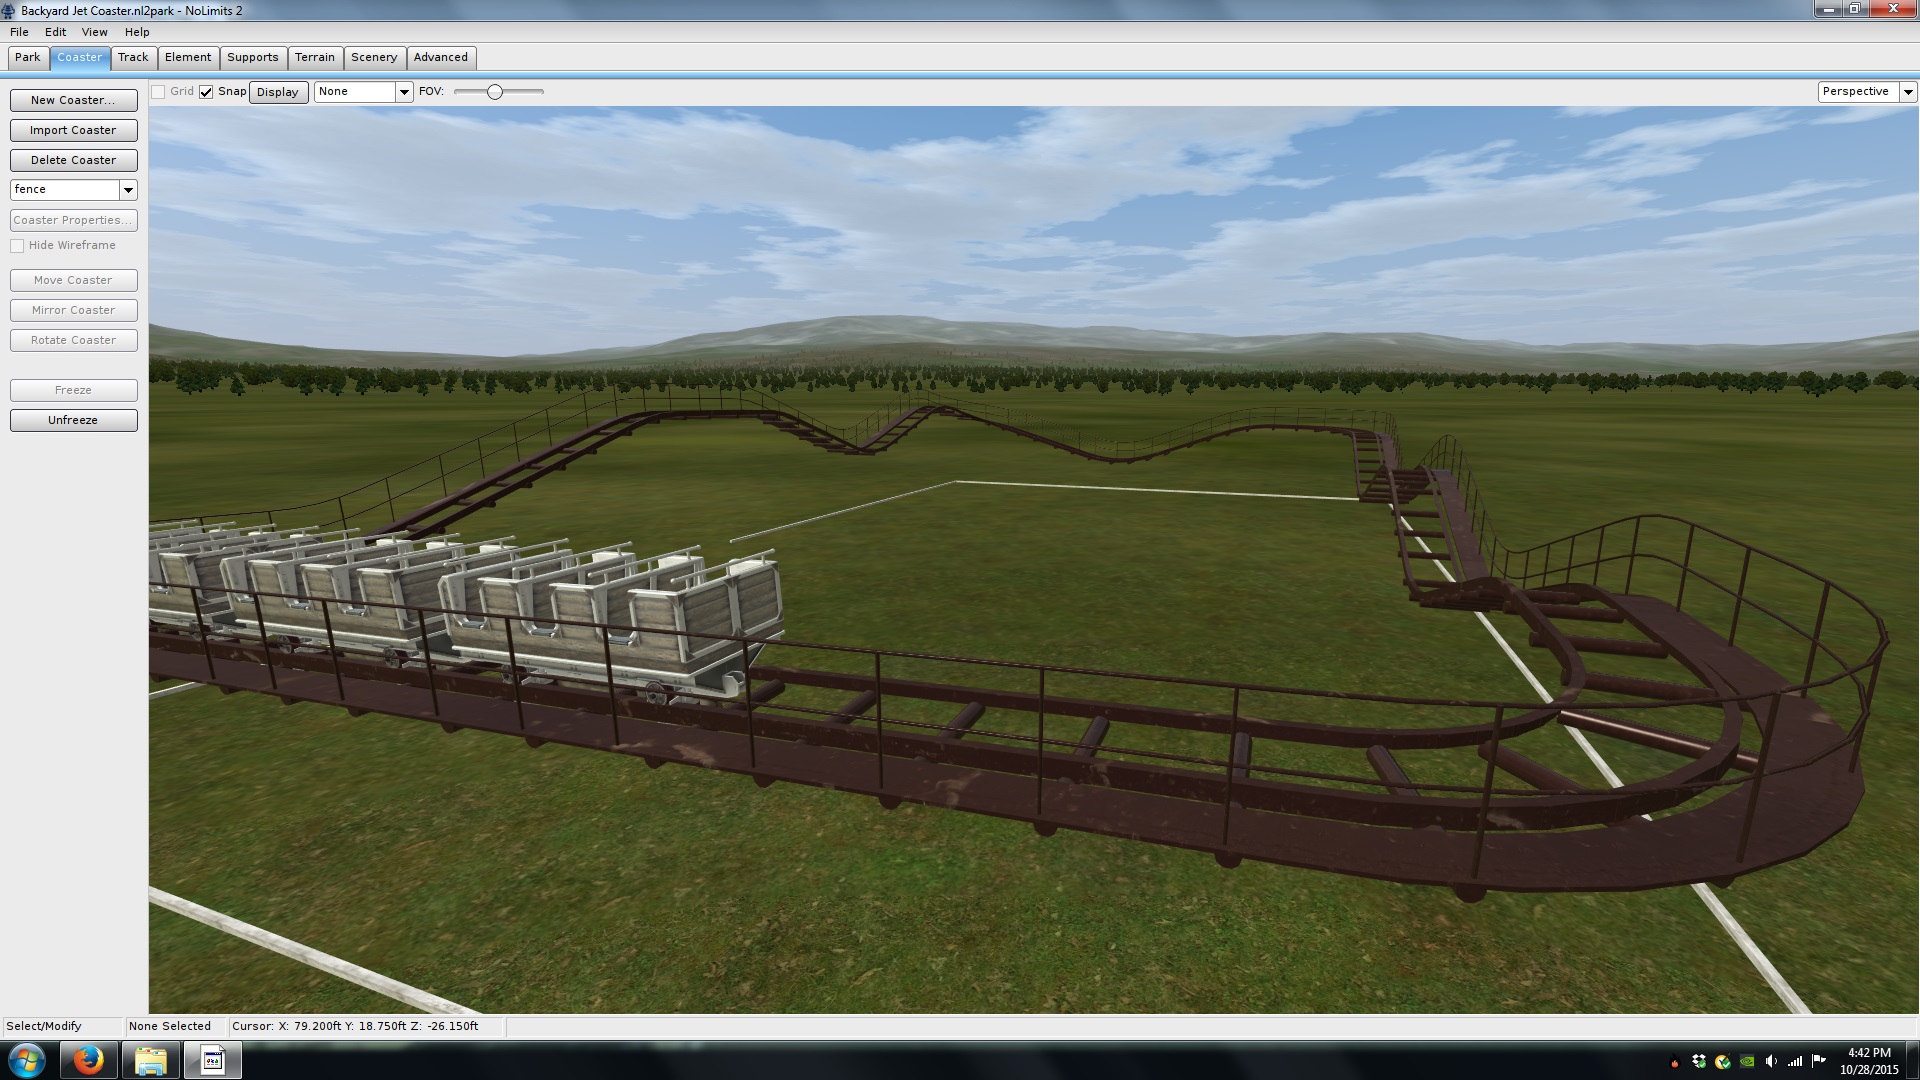1920x1080 pixels.
Task: Open the Perspective view dropdown
Action: click(1907, 92)
